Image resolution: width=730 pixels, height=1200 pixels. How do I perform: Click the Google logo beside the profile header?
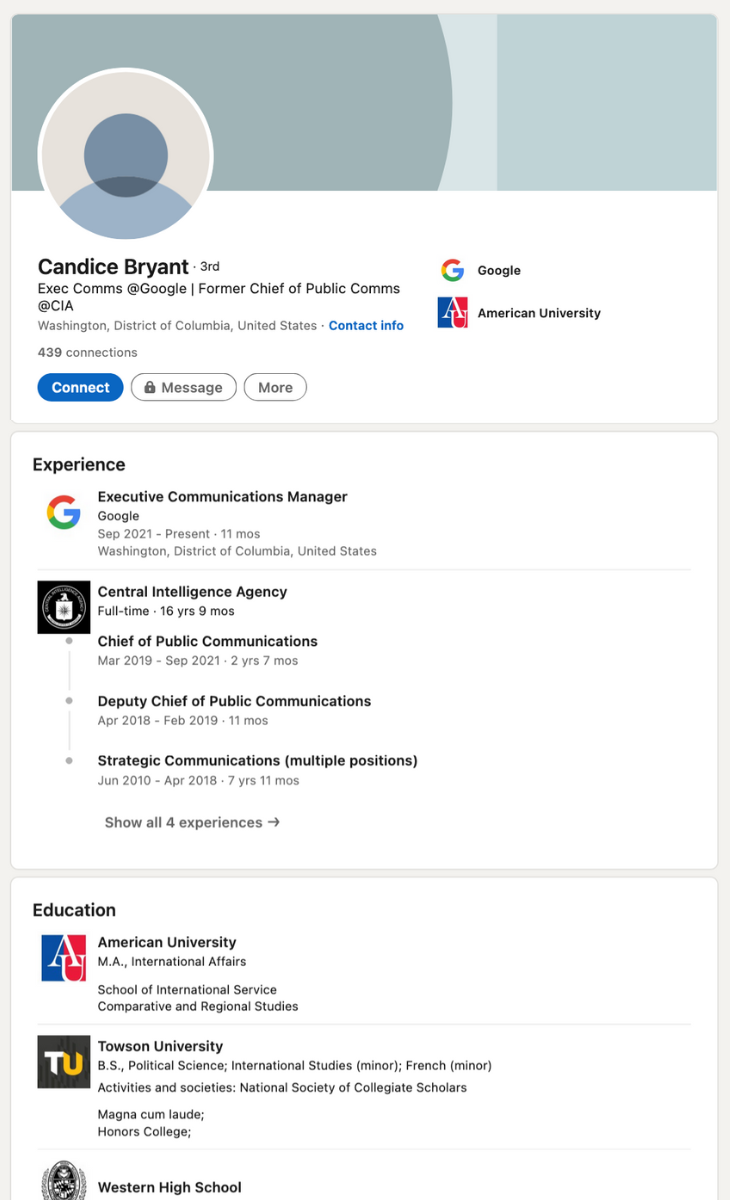point(453,270)
